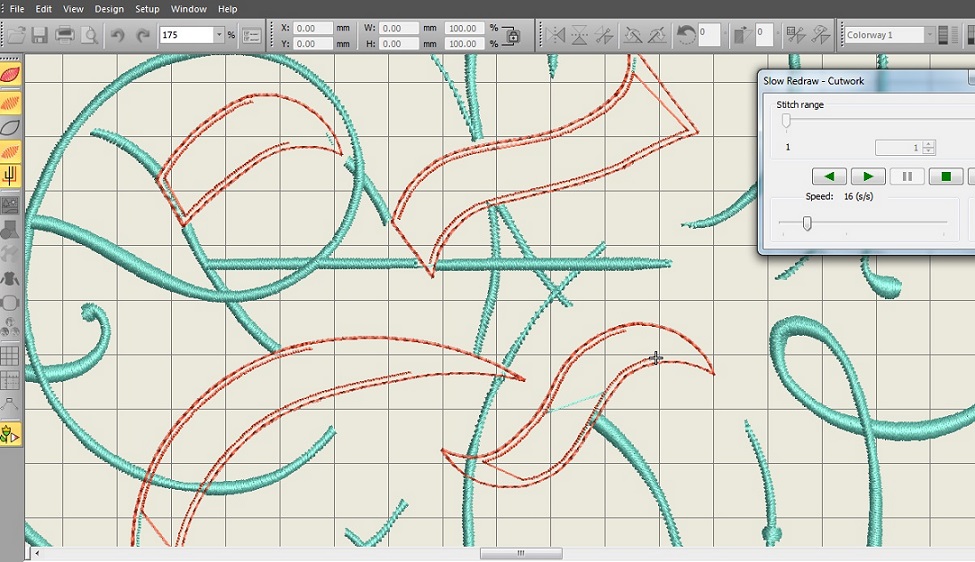Click the Mirror Horizontal icon
The height and width of the screenshot is (562, 975).
tap(555, 36)
